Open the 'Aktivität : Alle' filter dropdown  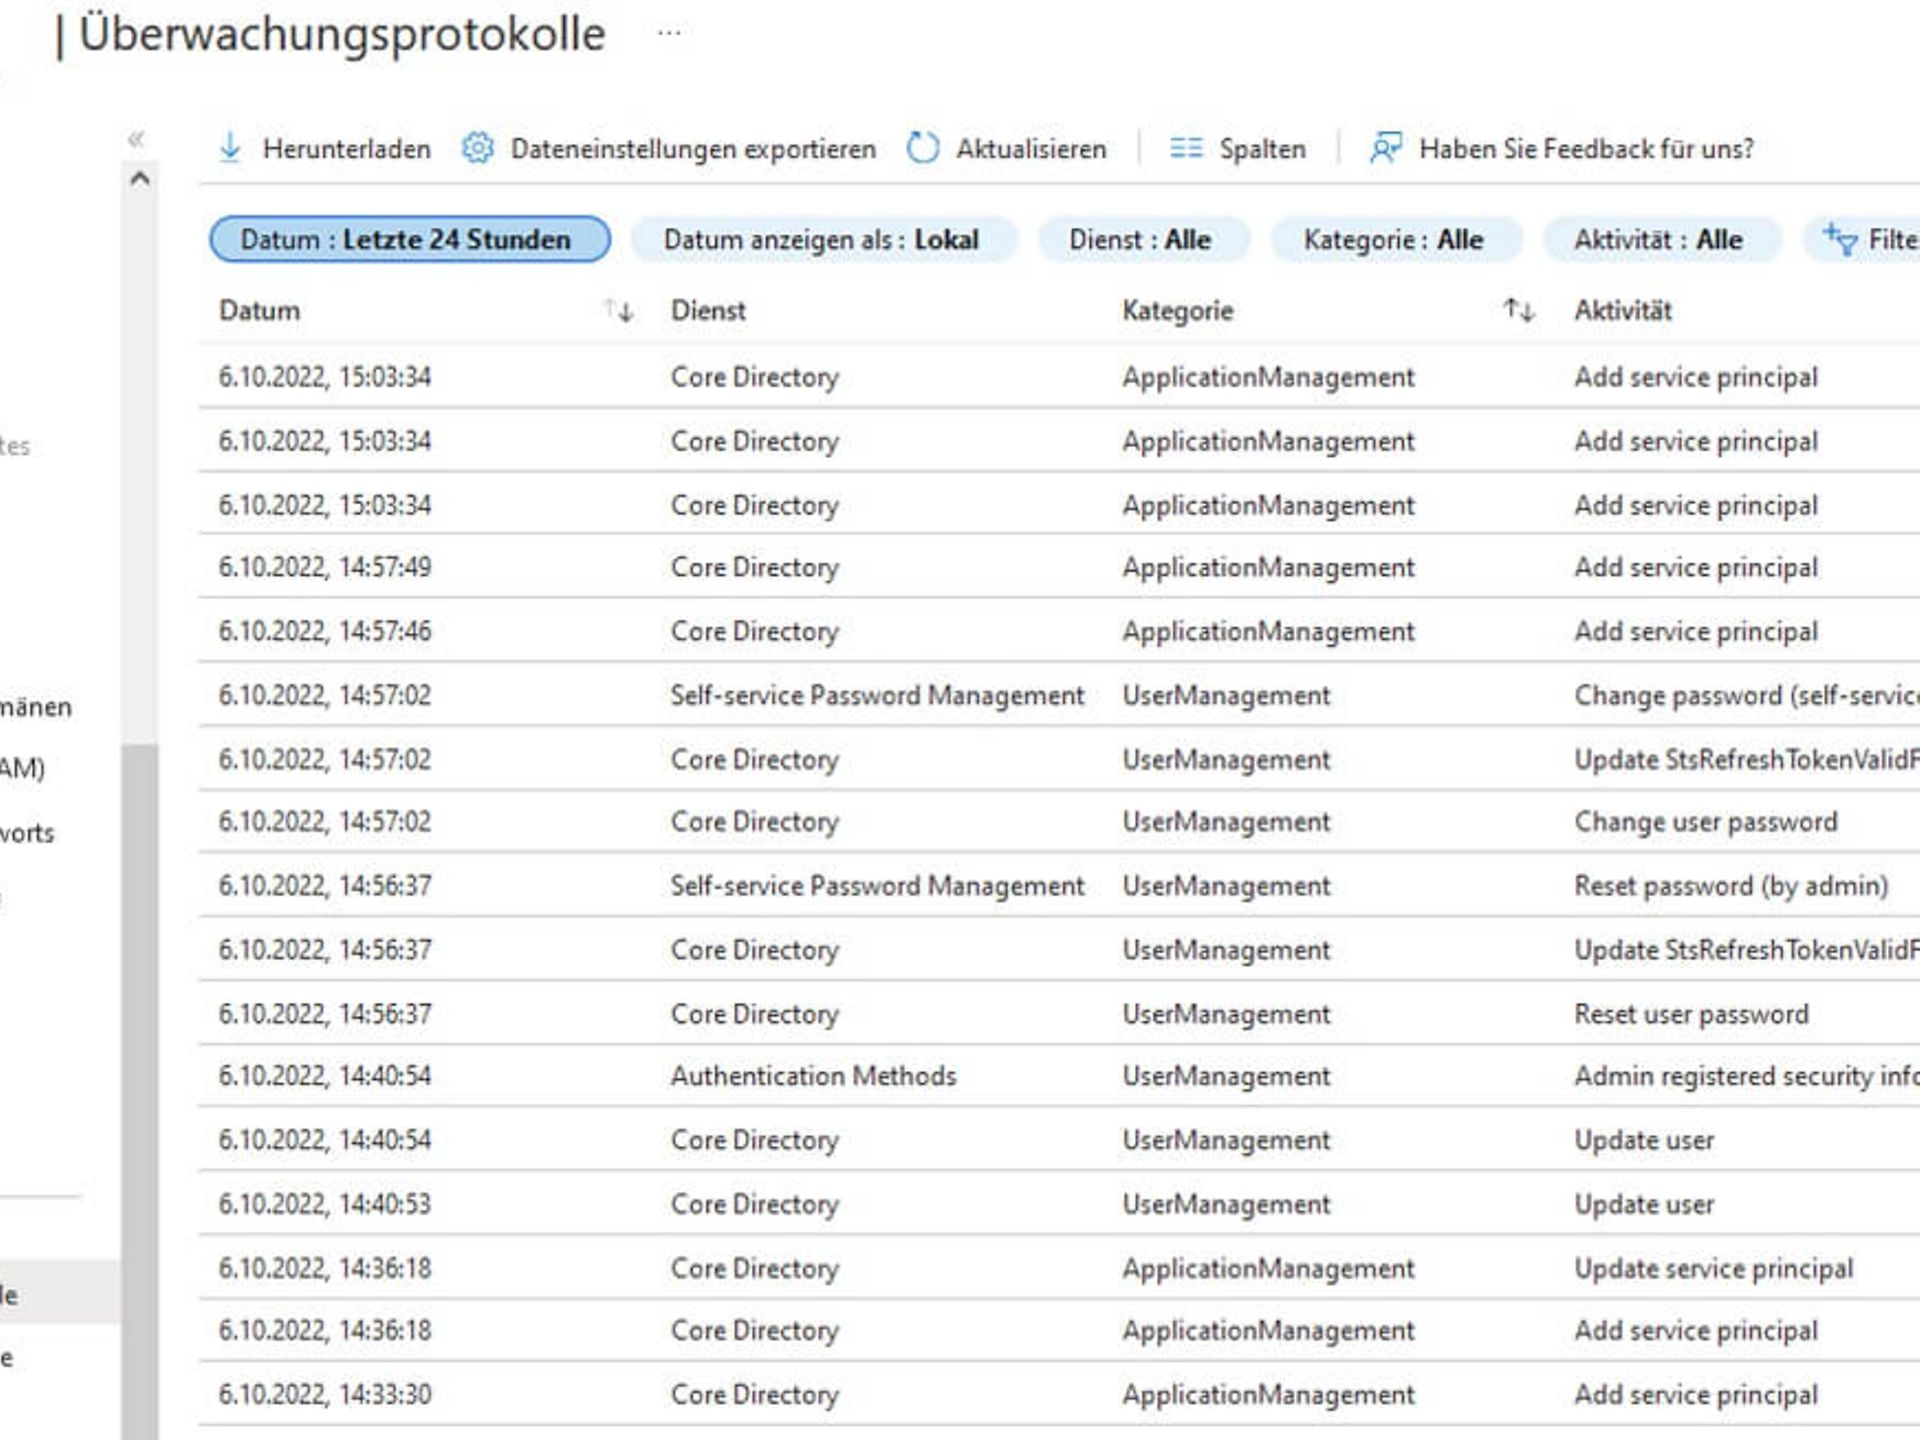click(1660, 239)
